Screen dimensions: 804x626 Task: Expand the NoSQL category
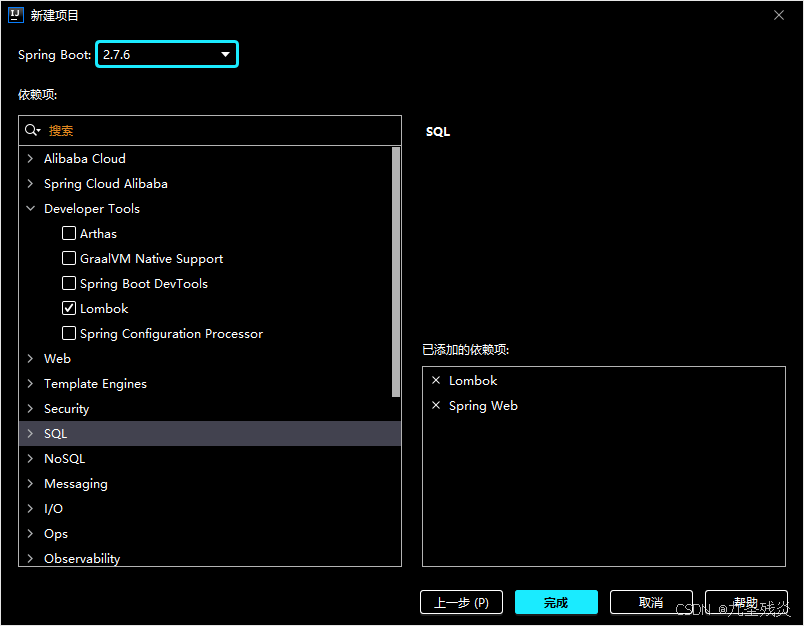[x=30, y=458]
